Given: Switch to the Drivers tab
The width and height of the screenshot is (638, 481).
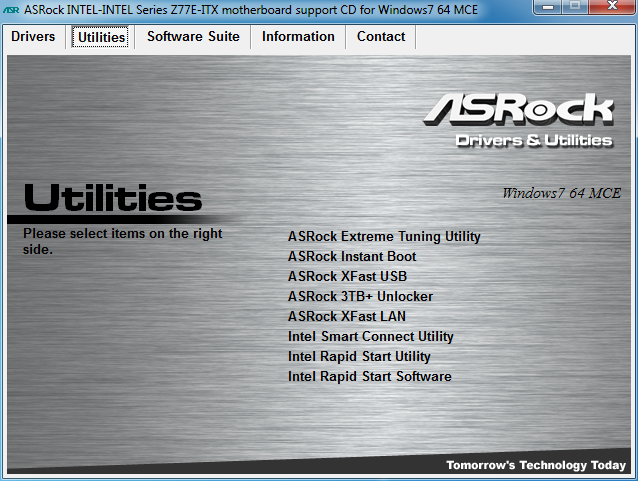Looking at the screenshot, I should tap(33, 37).
